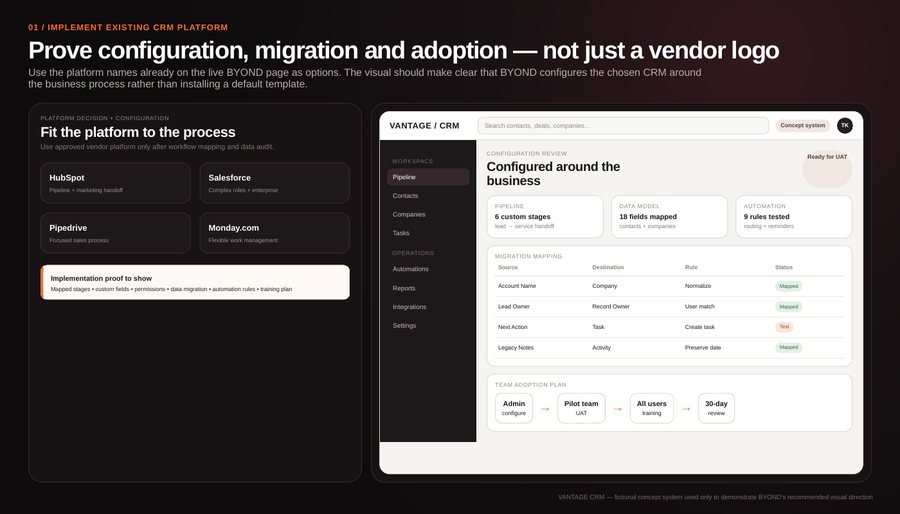Viewport: 900px width, 514px height.
Task: Click the Source column header
Action: coord(507,267)
